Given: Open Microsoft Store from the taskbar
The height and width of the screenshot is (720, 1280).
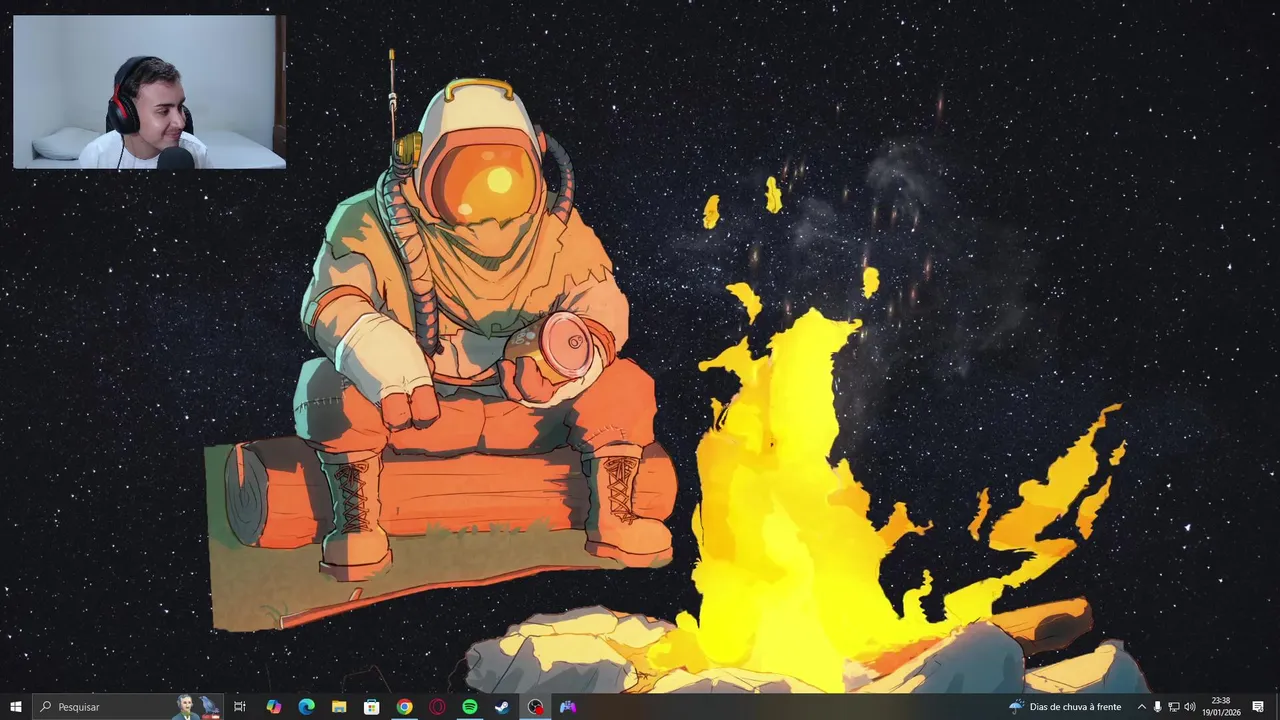Looking at the screenshot, I should tap(371, 707).
